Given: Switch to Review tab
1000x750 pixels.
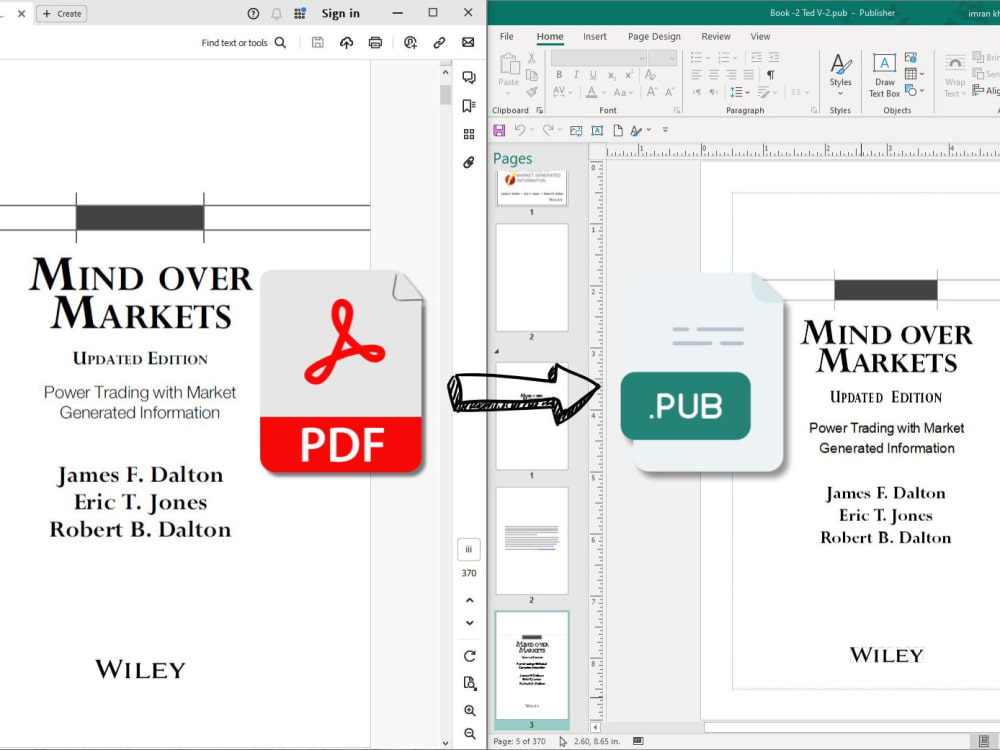Looking at the screenshot, I should coord(716,36).
